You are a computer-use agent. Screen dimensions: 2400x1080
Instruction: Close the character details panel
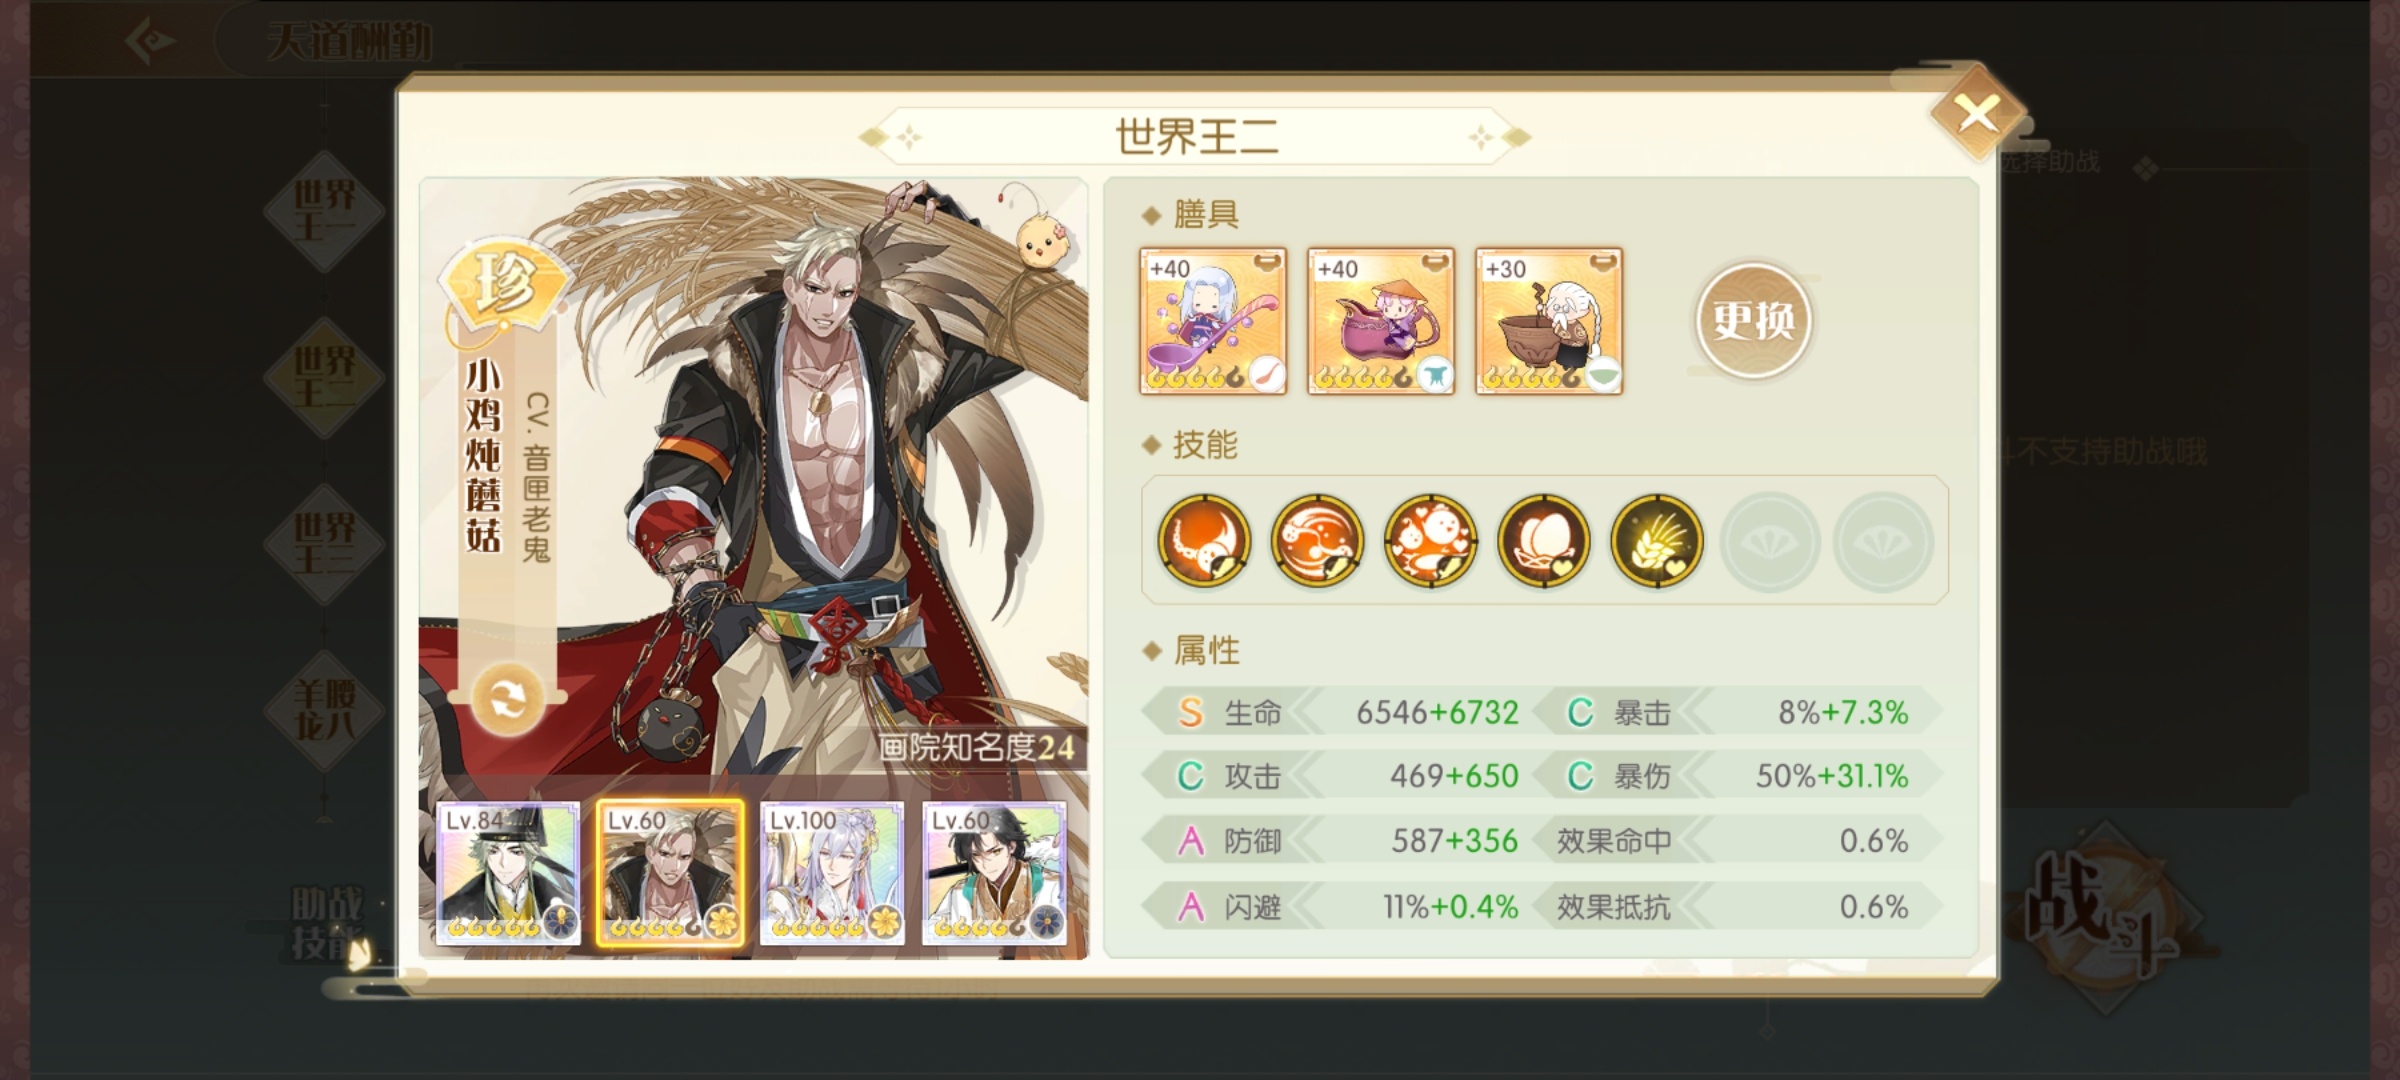point(1977,113)
